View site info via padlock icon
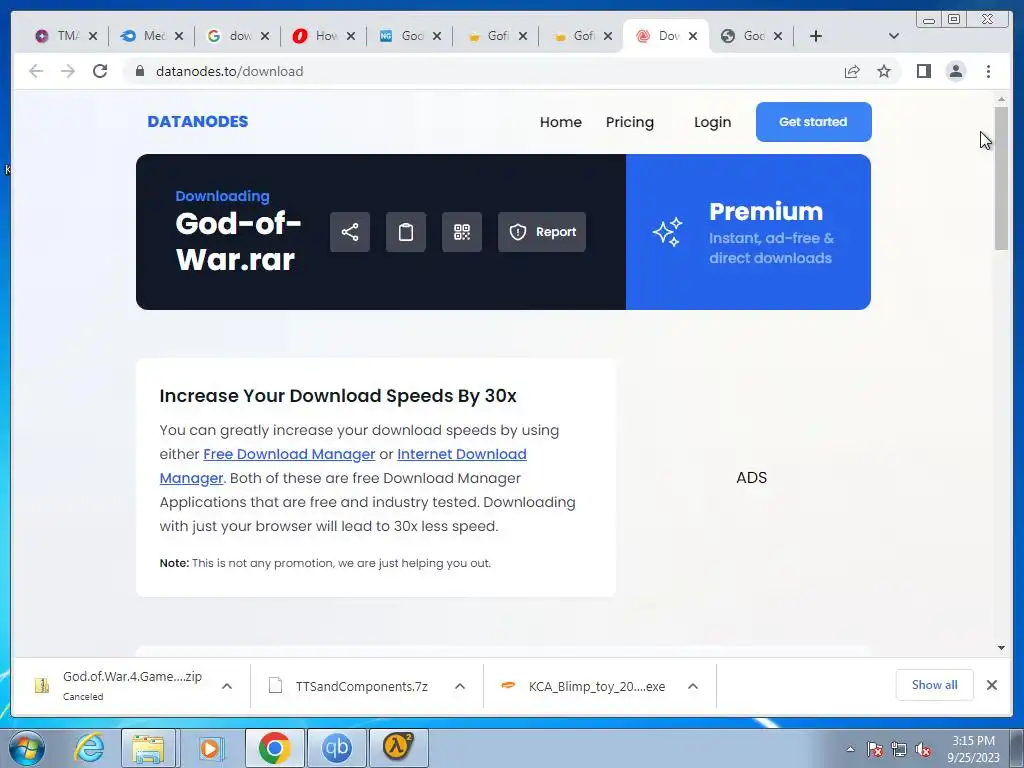Viewport: 1024px width, 768px height. click(139, 71)
